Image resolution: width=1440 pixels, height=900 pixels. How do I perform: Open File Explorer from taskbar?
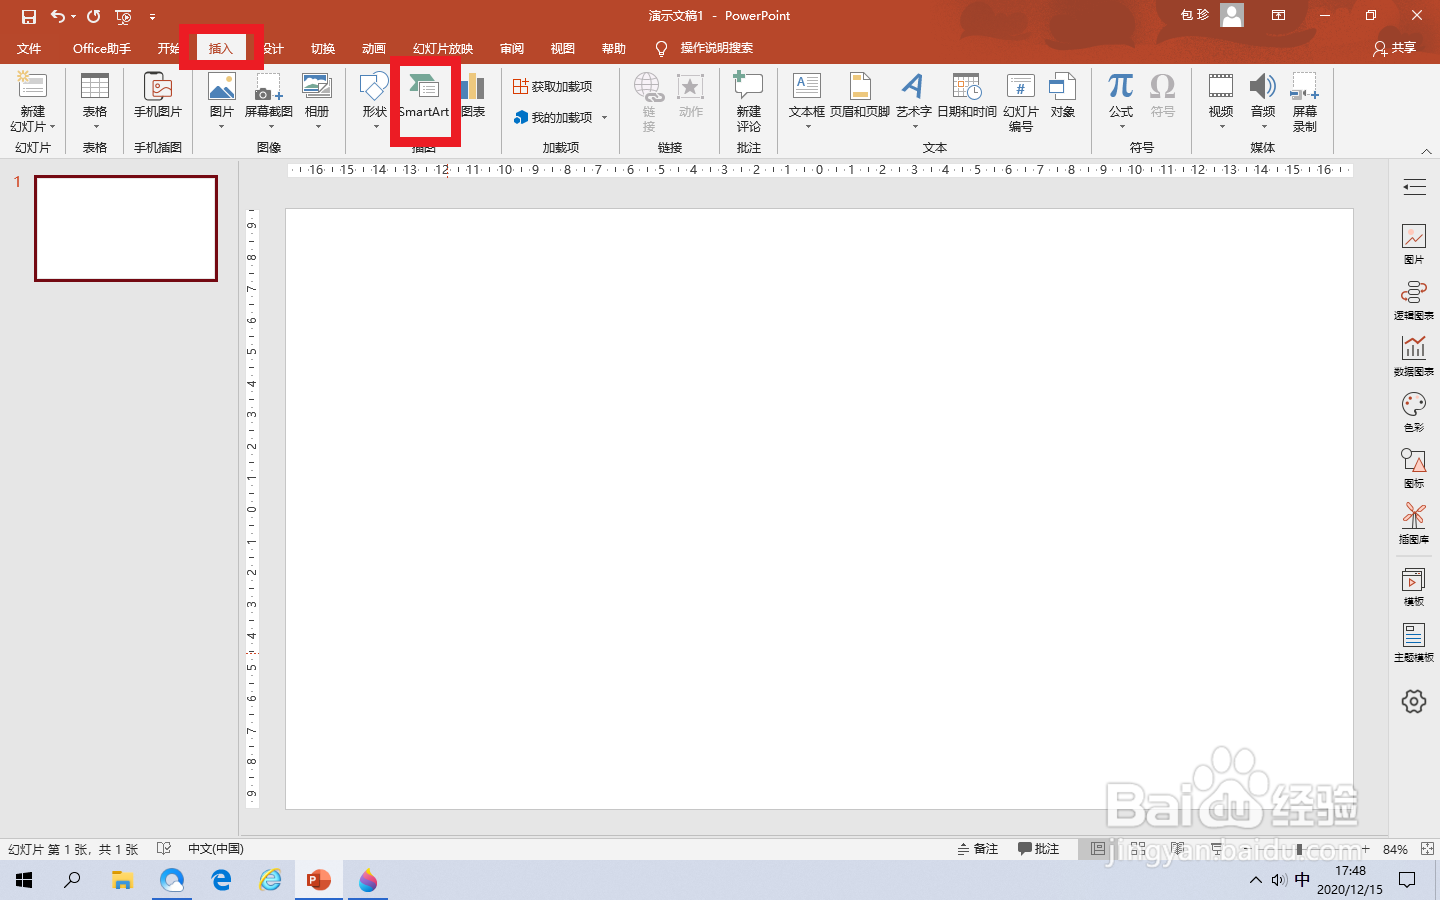point(122,880)
